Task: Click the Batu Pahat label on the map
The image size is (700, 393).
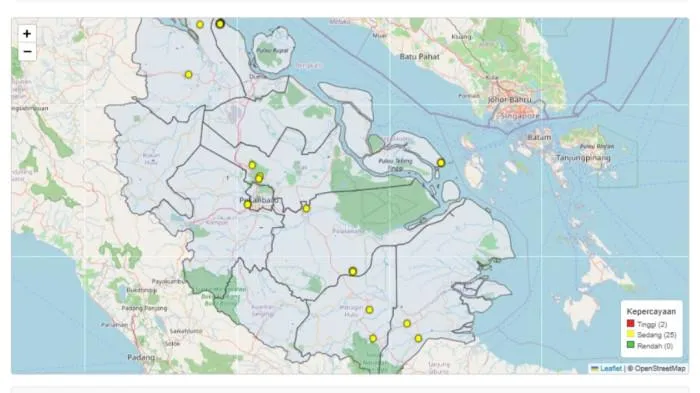Action: (x=419, y=57)
